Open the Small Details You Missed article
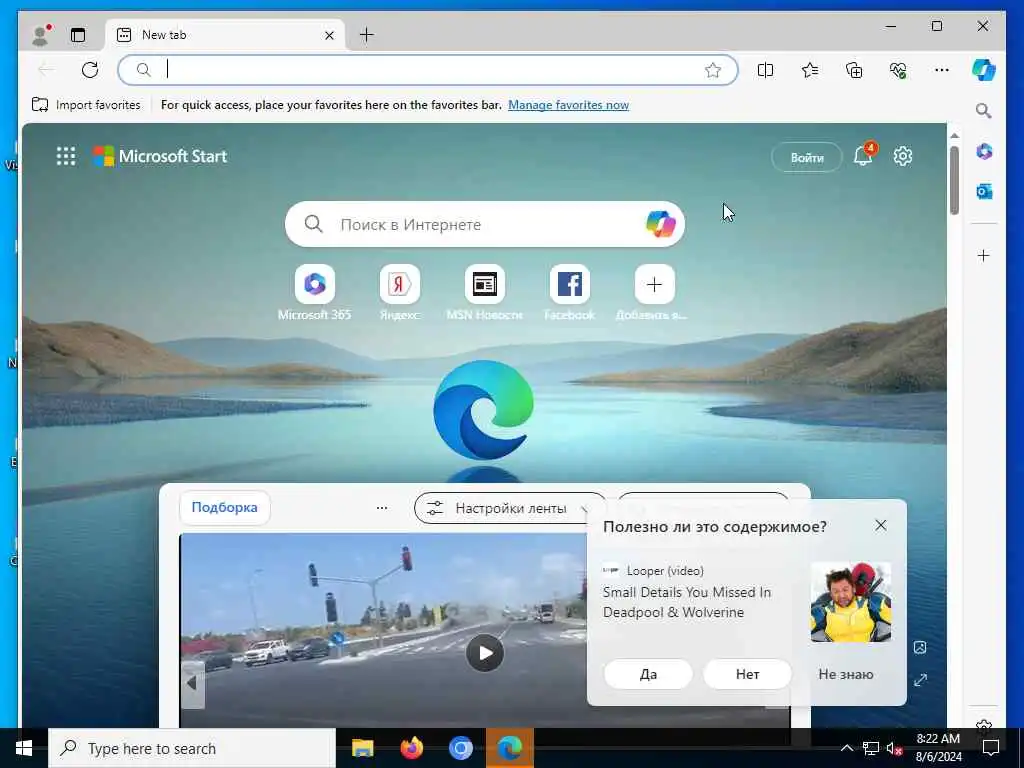Image resolution: width=1024 pixels, height=768 pixels. pos(686,602)
